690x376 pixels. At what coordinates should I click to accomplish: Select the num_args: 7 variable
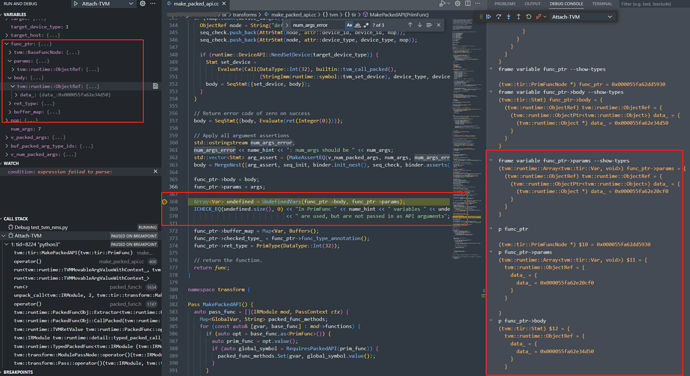(x=26, y=129)
